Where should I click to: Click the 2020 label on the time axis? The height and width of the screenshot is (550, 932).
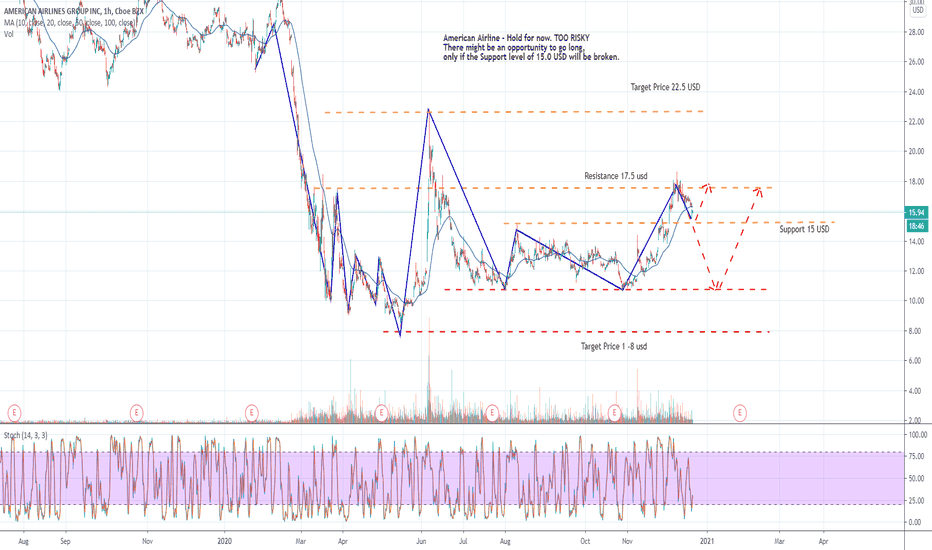pos(225,541)
